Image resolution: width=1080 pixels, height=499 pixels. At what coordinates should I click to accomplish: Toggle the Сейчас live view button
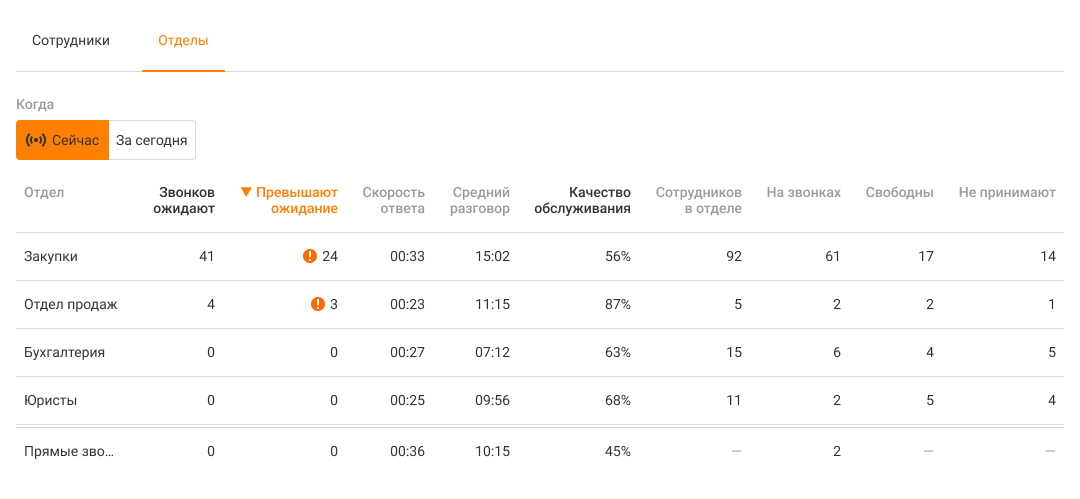[x=62, y=140]
